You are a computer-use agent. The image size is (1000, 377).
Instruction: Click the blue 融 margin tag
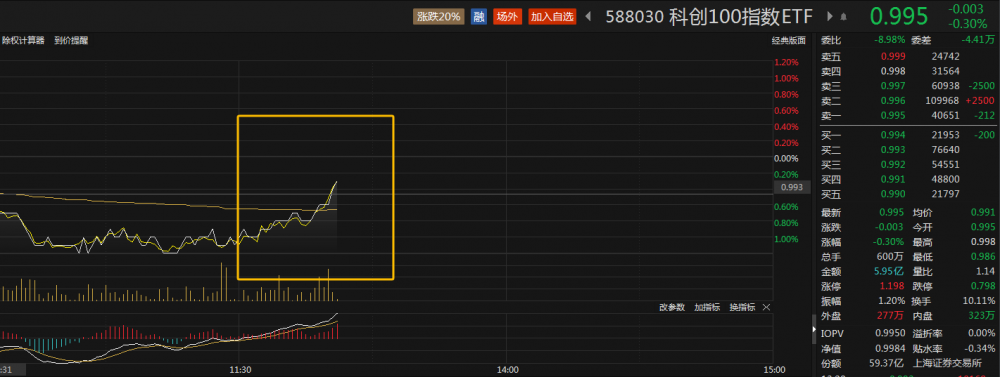pyautogui.click(x=478, y=17)
